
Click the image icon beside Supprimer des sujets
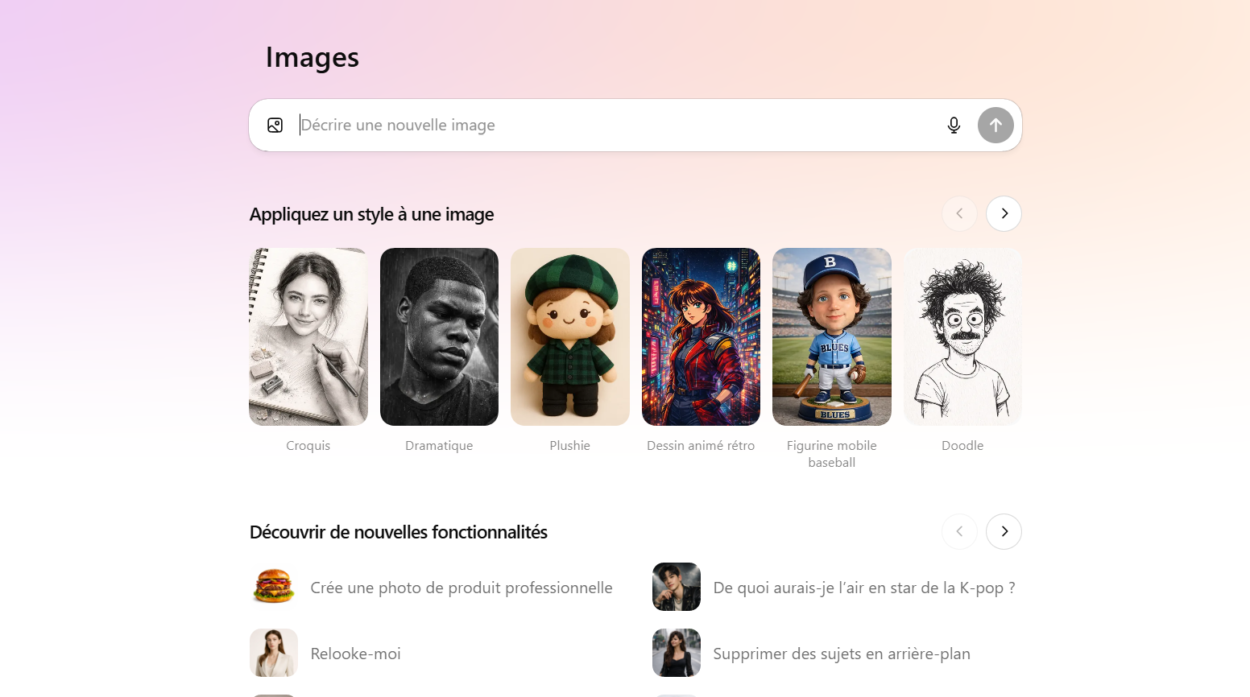pos(676,652)
